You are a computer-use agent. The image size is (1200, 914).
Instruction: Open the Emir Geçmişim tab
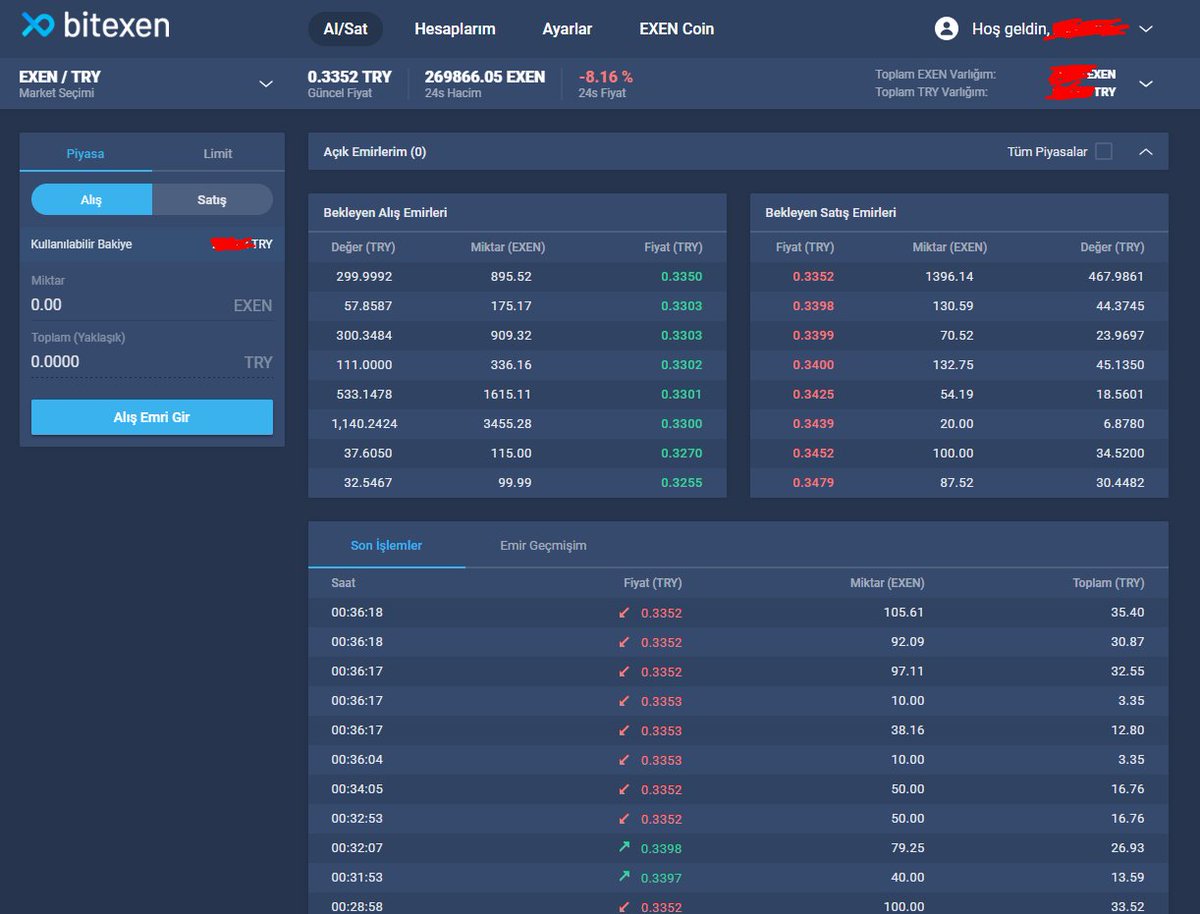(543, 545)
